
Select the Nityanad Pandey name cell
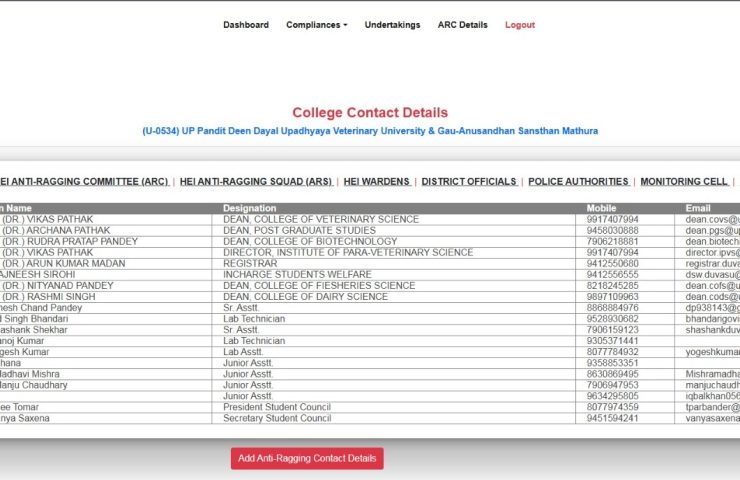pos(106,286)
